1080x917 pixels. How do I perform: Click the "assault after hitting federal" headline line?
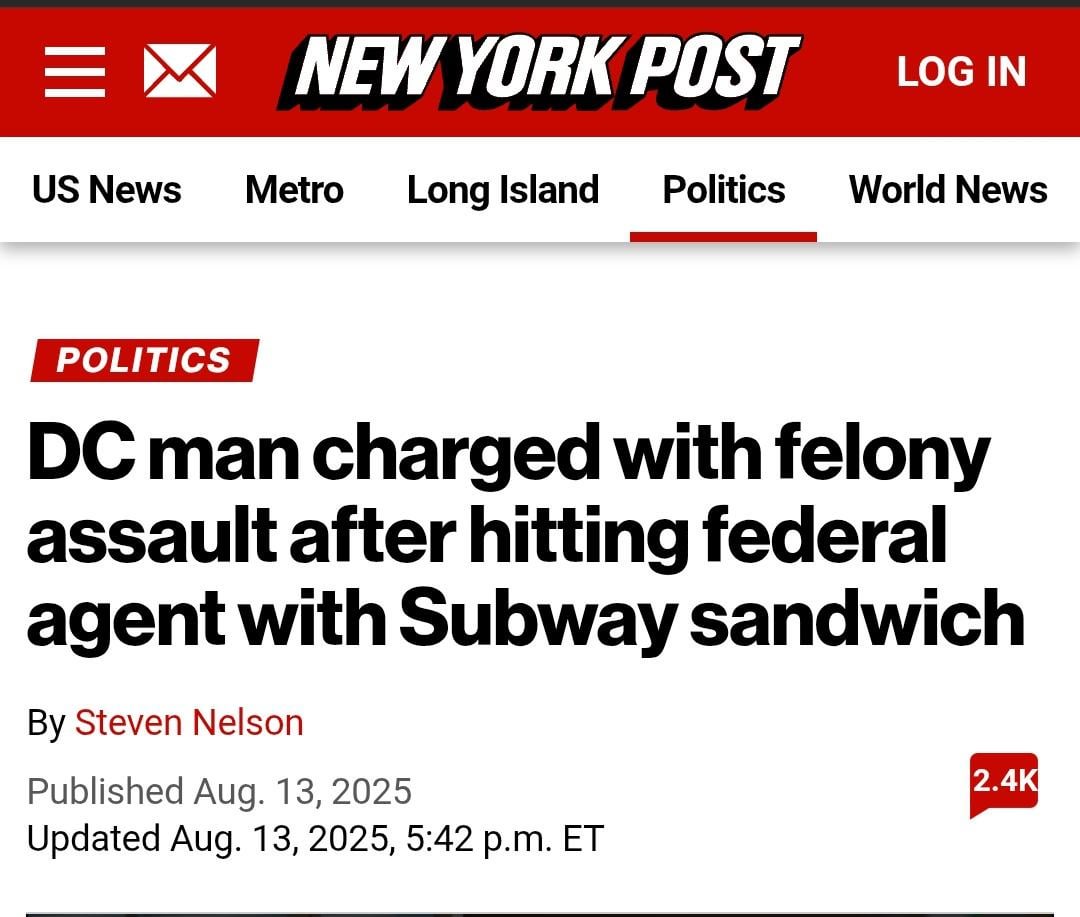487,536
